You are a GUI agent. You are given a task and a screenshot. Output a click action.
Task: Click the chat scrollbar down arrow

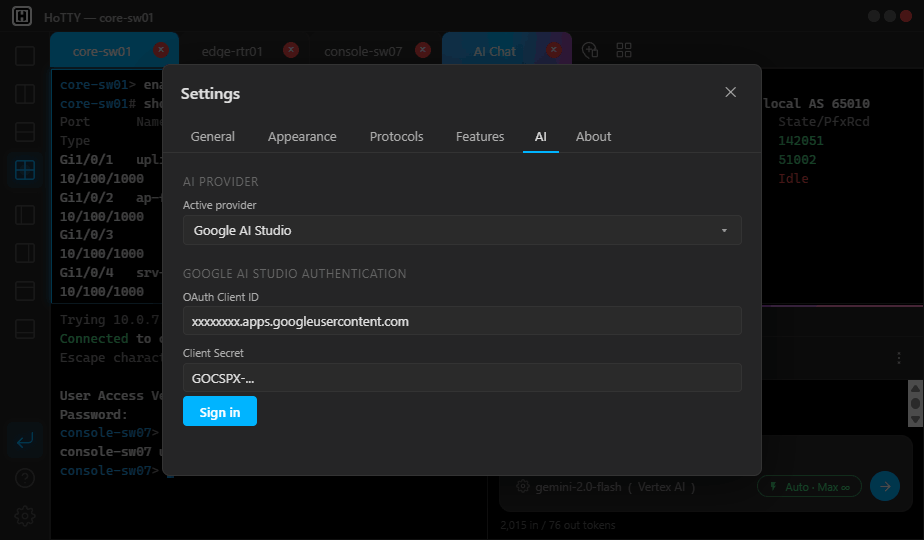(915, 419)
